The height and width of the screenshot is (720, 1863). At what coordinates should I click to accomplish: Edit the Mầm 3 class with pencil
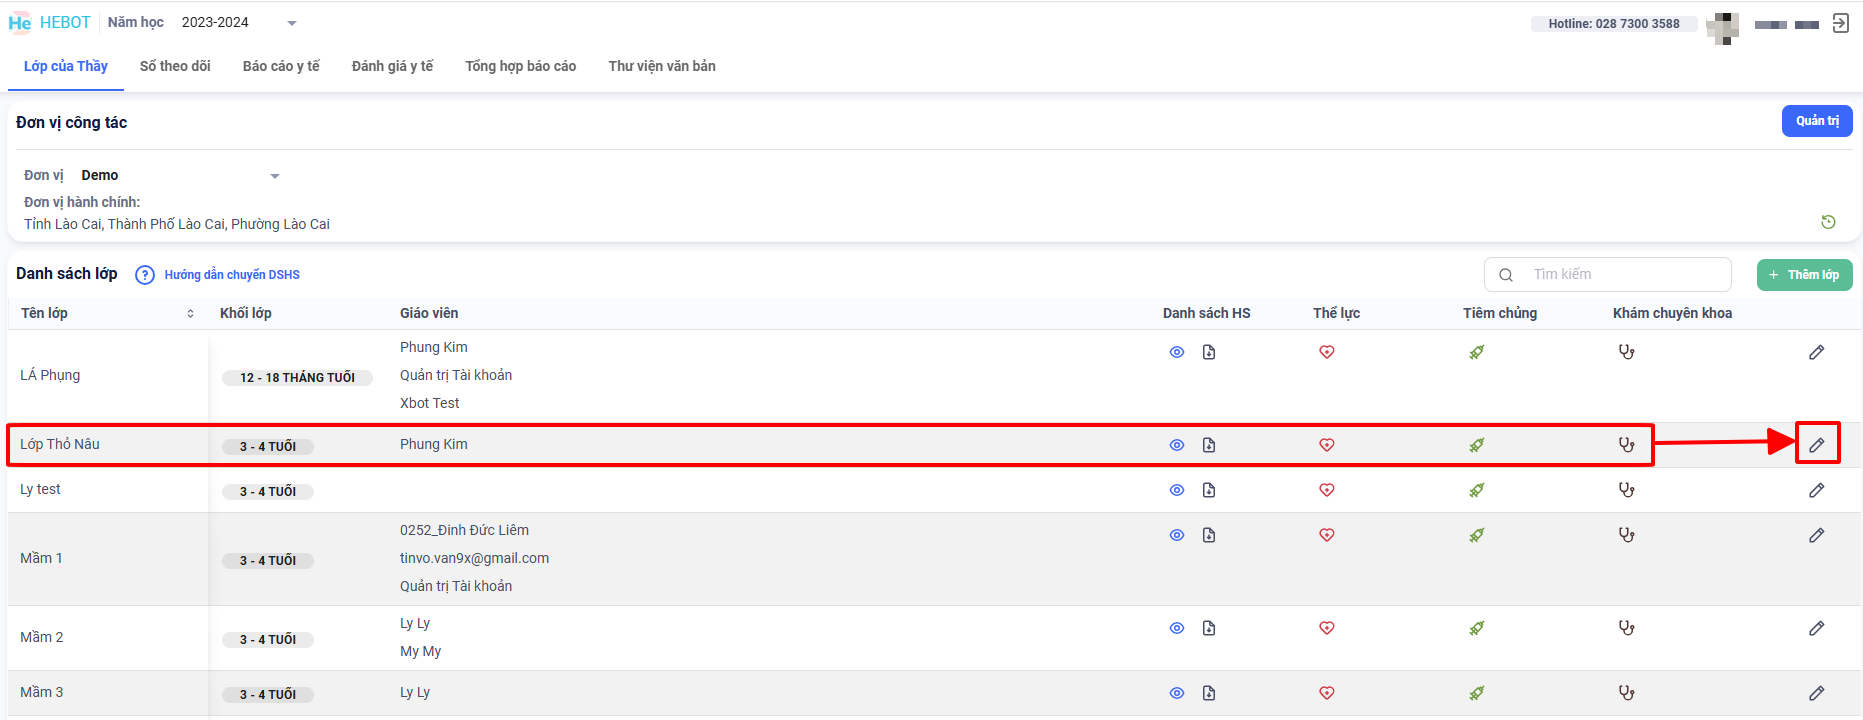pyautogui.click(x=1816, y=693)
